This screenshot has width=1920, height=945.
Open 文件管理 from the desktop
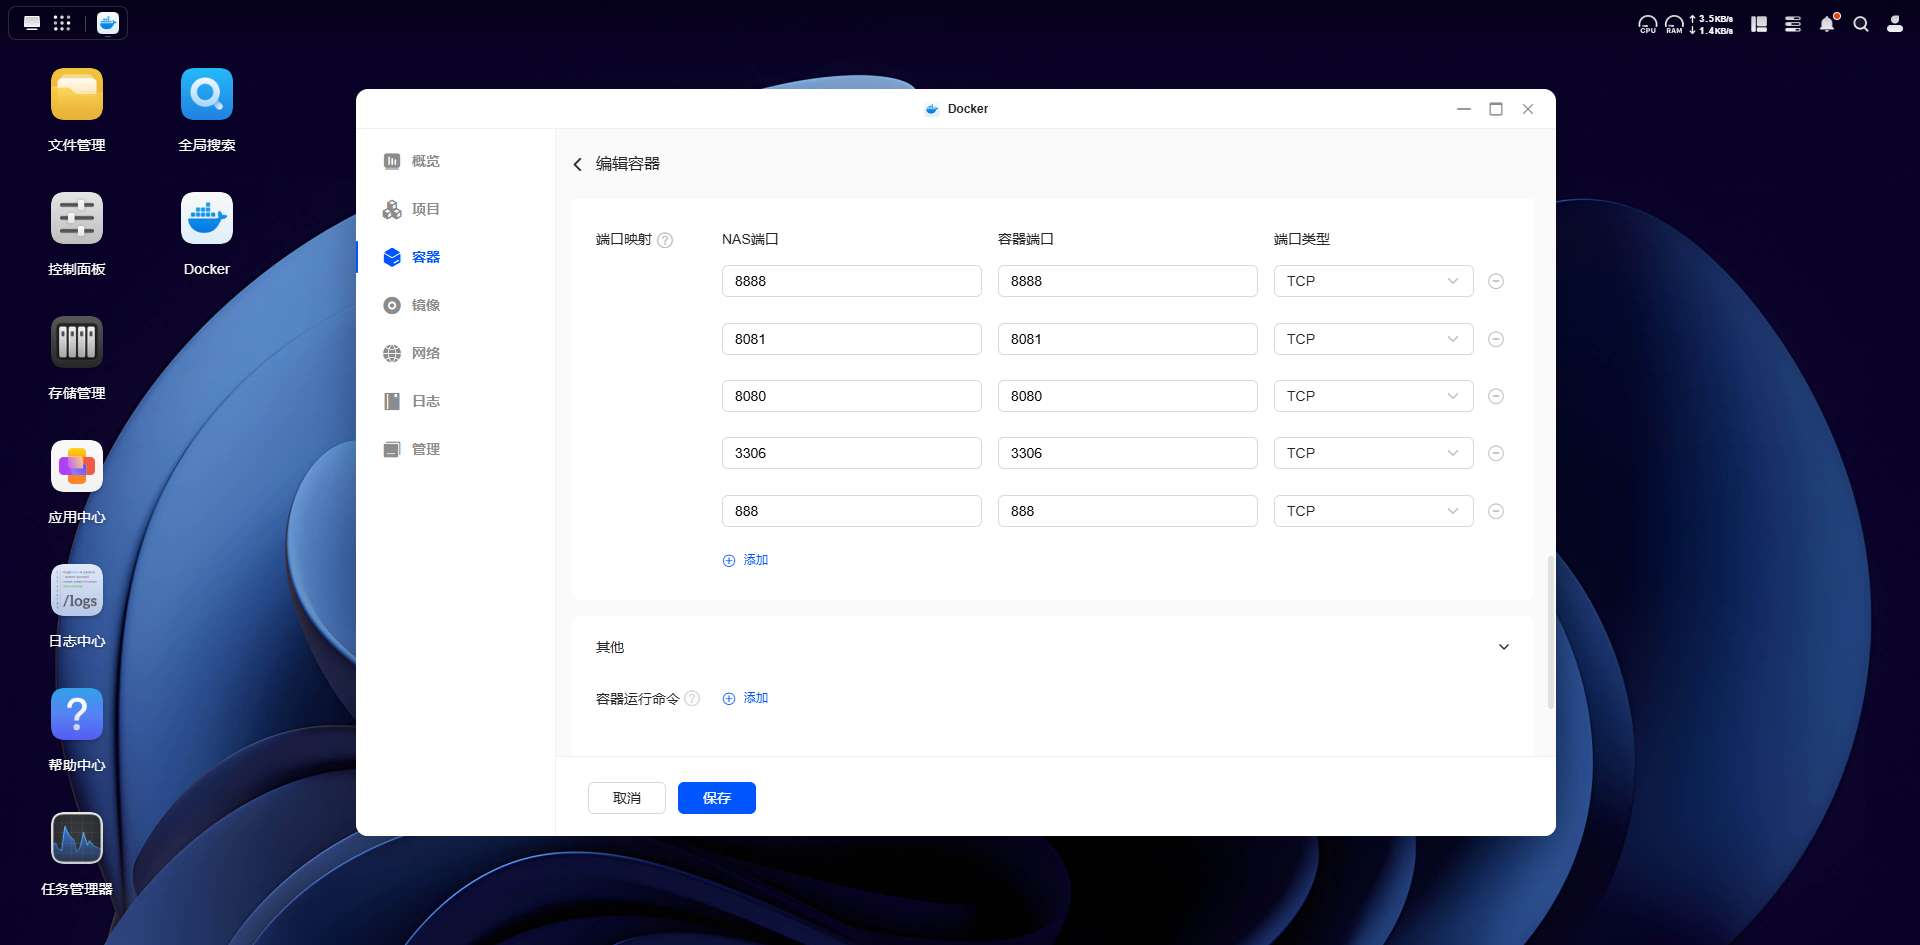(77, 95)
